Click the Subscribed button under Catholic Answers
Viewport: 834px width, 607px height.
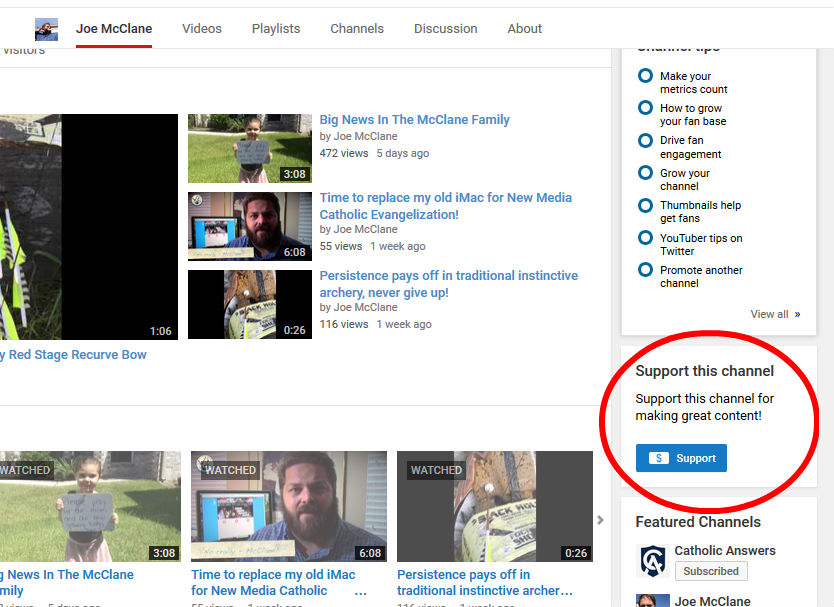coord(711,570)
